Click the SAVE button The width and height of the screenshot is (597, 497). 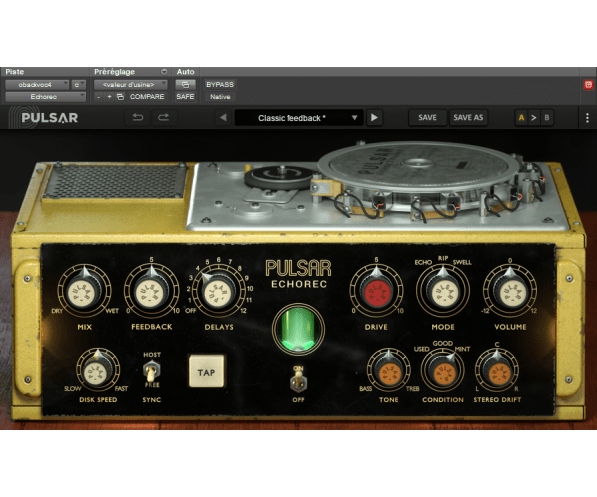point(427,118)
